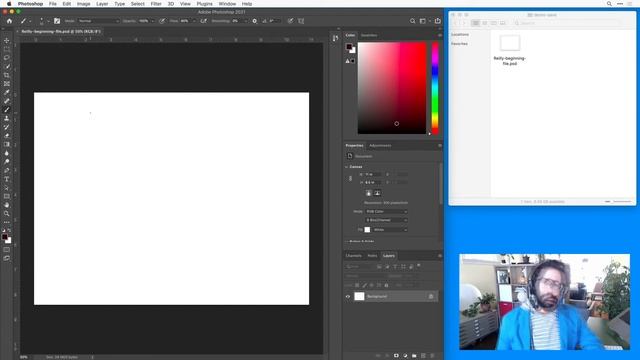640x360 pixels.
Task: Open the brush blending Mode dropdown
Action: pyautogui.click(x=98, y=21)
